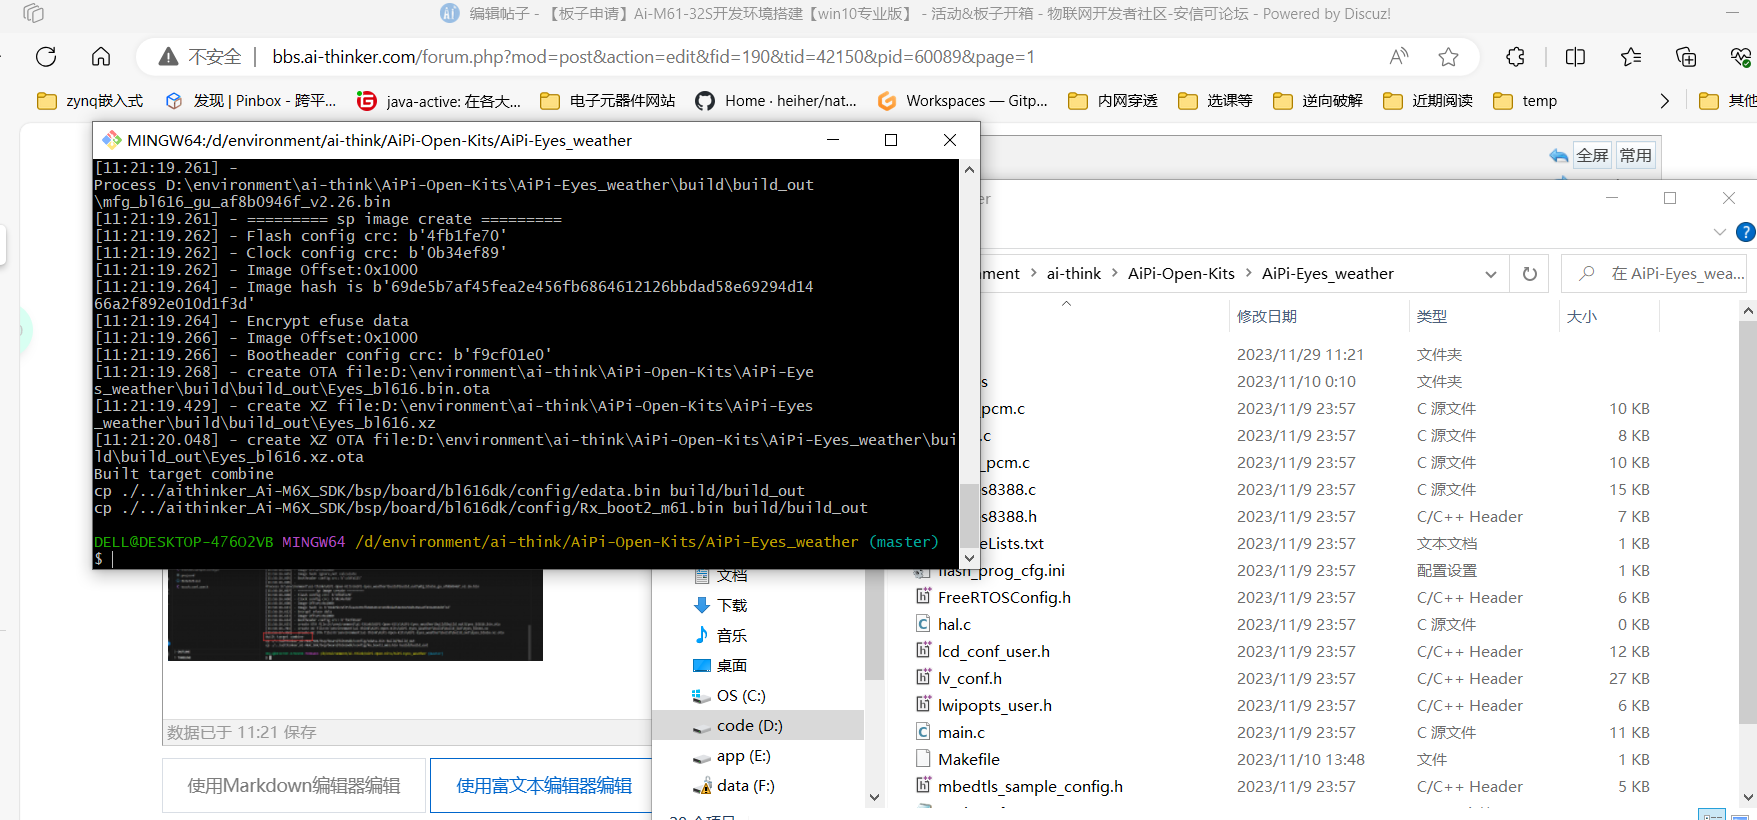The image size is (1757, 820).
Task: Click 全屏 button in forum editor
Action: [1592, 155]
